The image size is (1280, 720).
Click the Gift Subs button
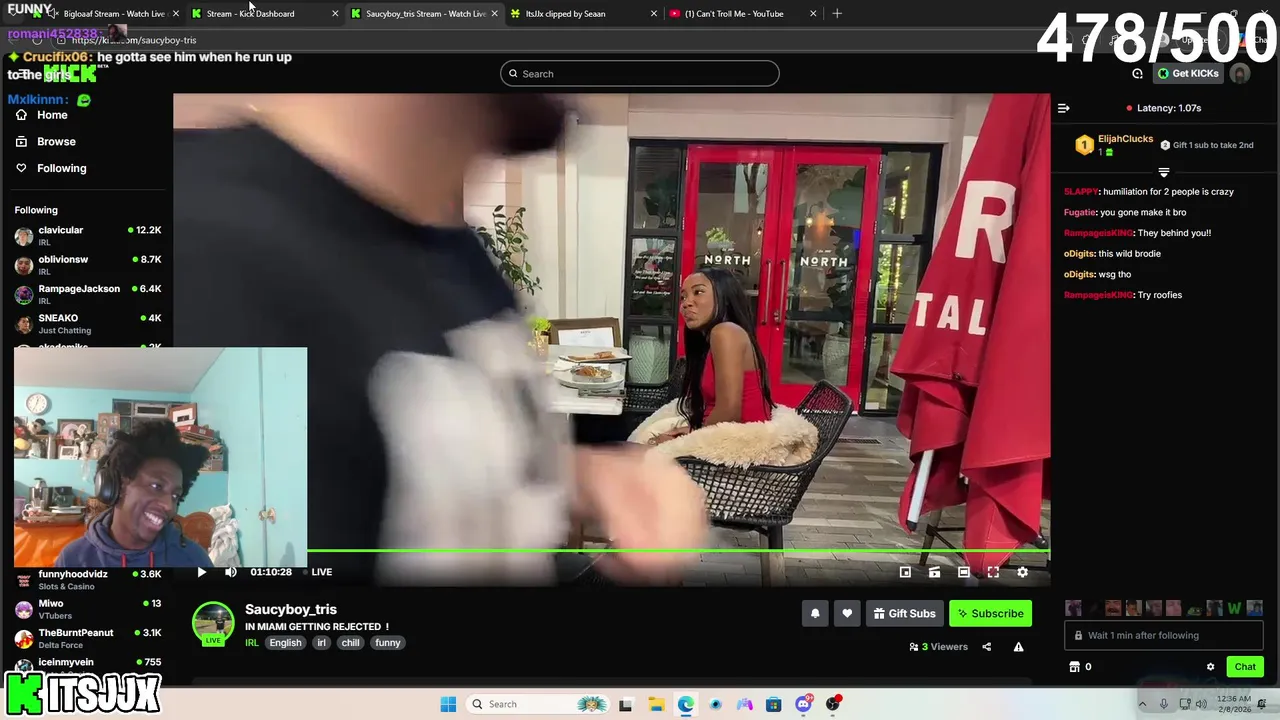click(x=904, y=613)
